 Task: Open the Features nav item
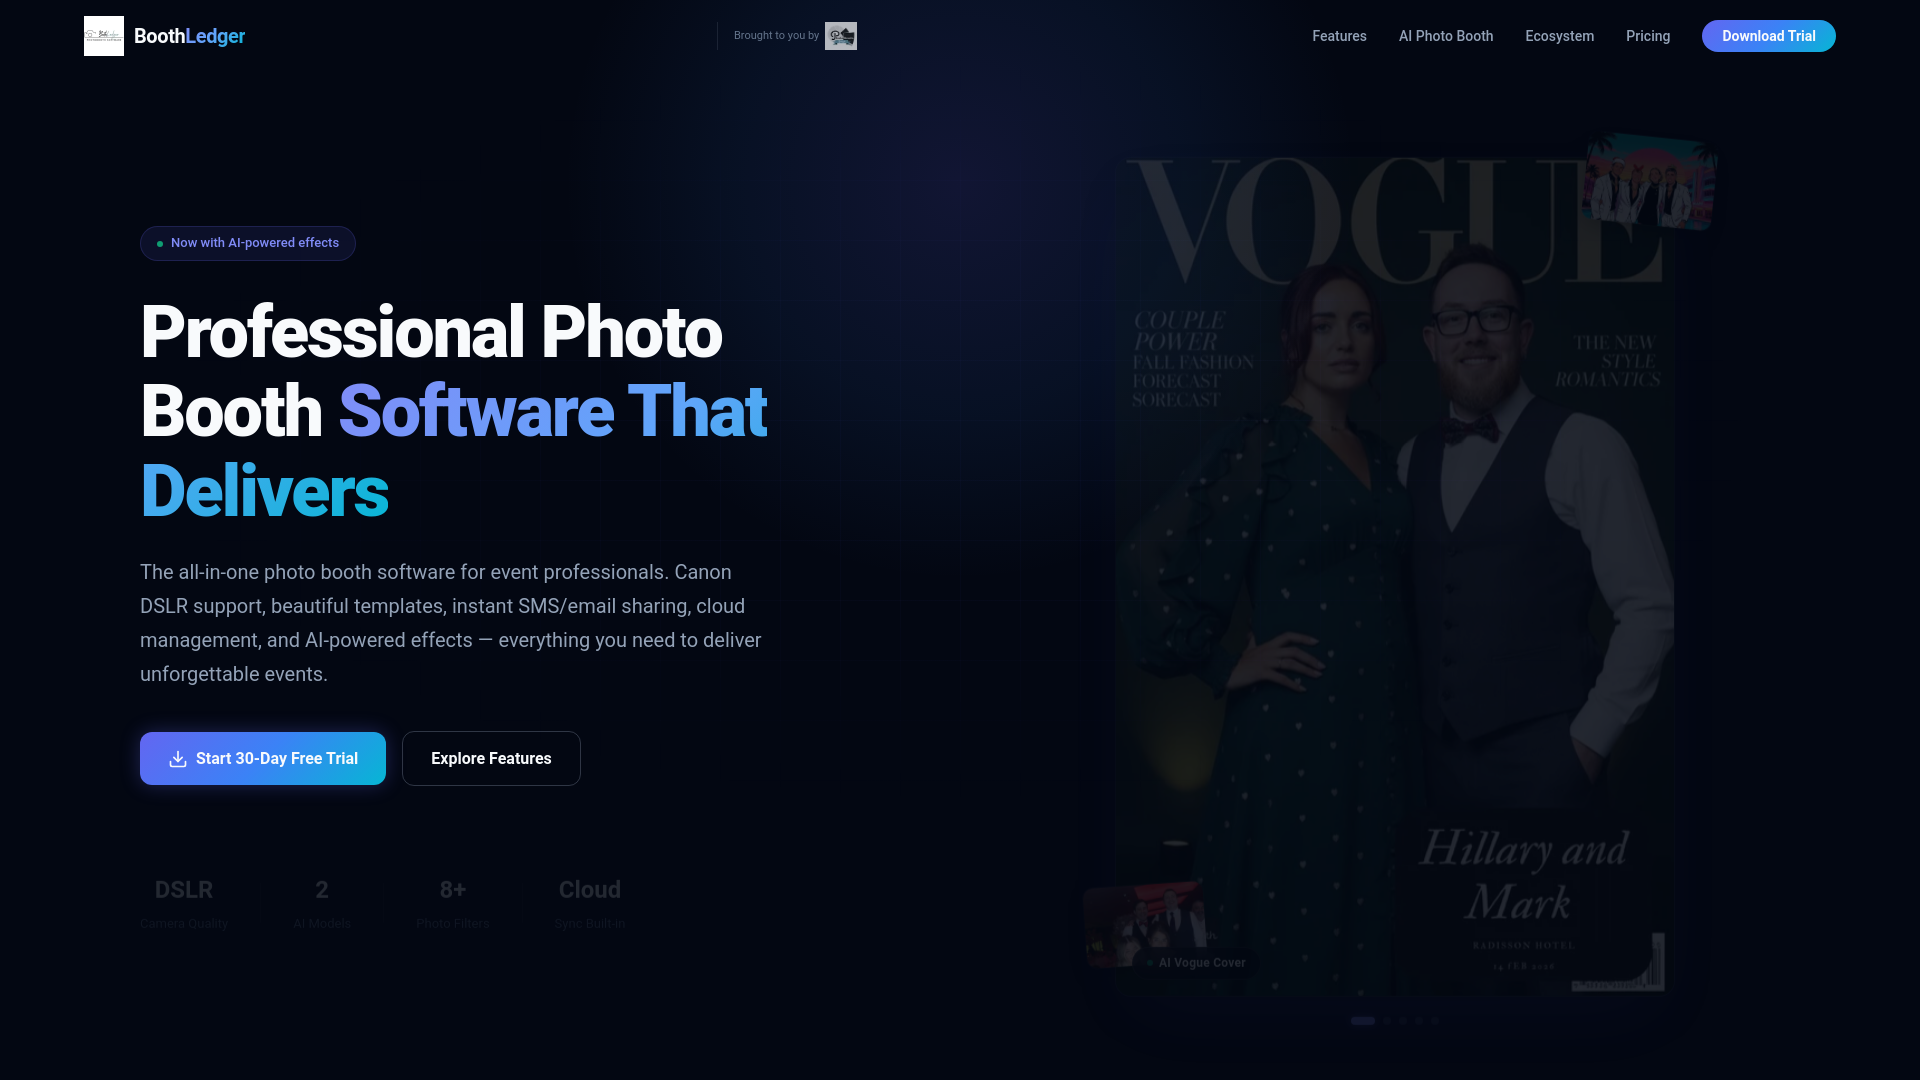[1339, 36]
